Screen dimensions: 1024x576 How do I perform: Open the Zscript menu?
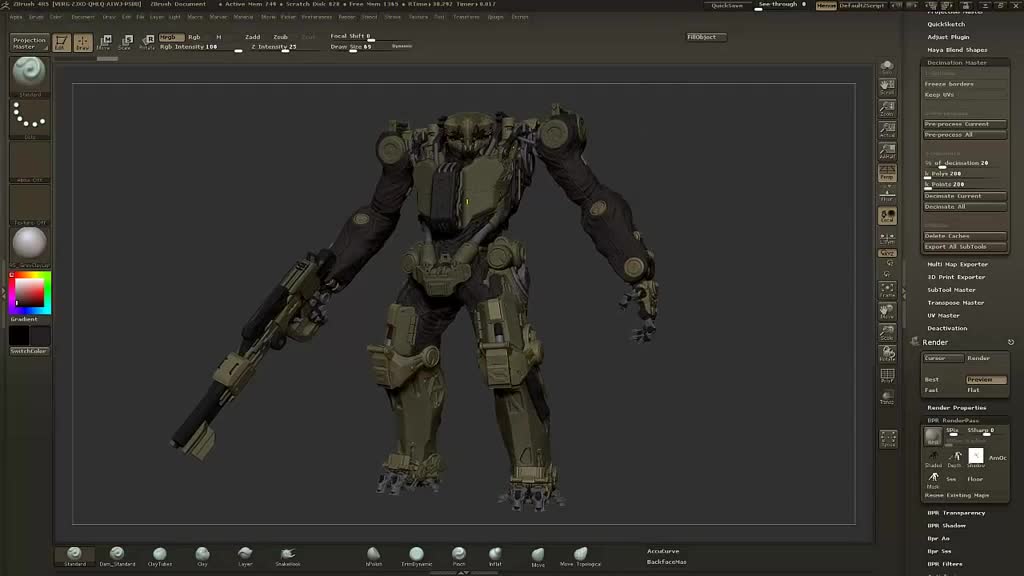520,17
